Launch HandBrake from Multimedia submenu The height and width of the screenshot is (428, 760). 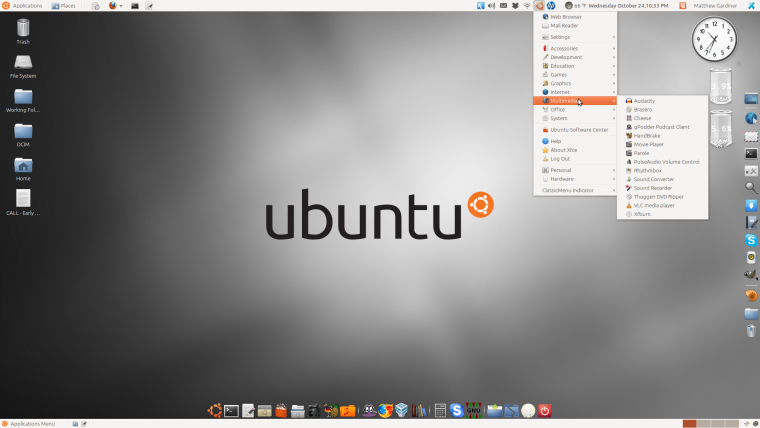[x=663, y=136]
